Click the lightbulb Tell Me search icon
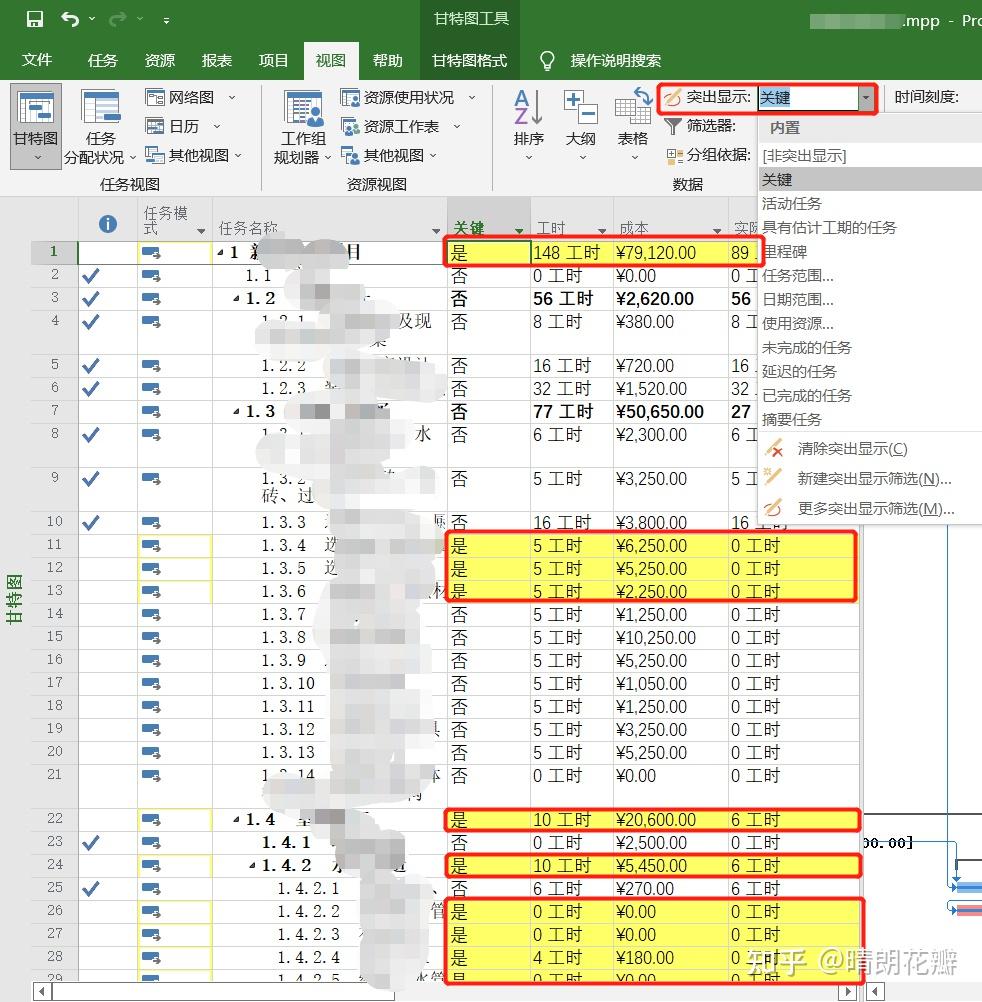The height and width of the screenshot is (1002, 982). (x=547, y=60)
